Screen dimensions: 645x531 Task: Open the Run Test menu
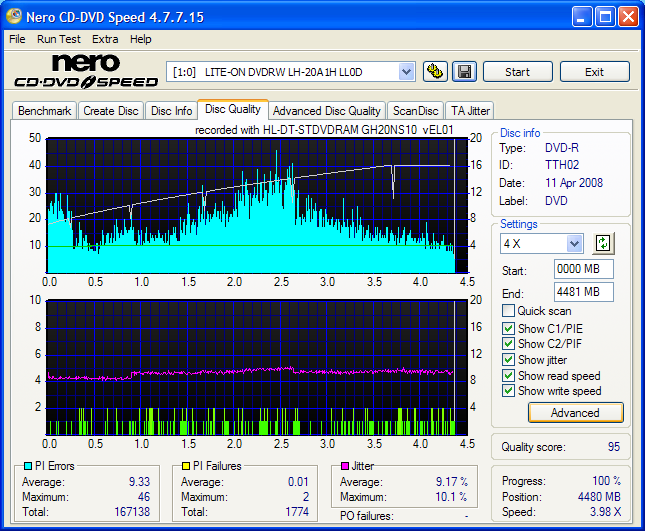click(59, 39)
